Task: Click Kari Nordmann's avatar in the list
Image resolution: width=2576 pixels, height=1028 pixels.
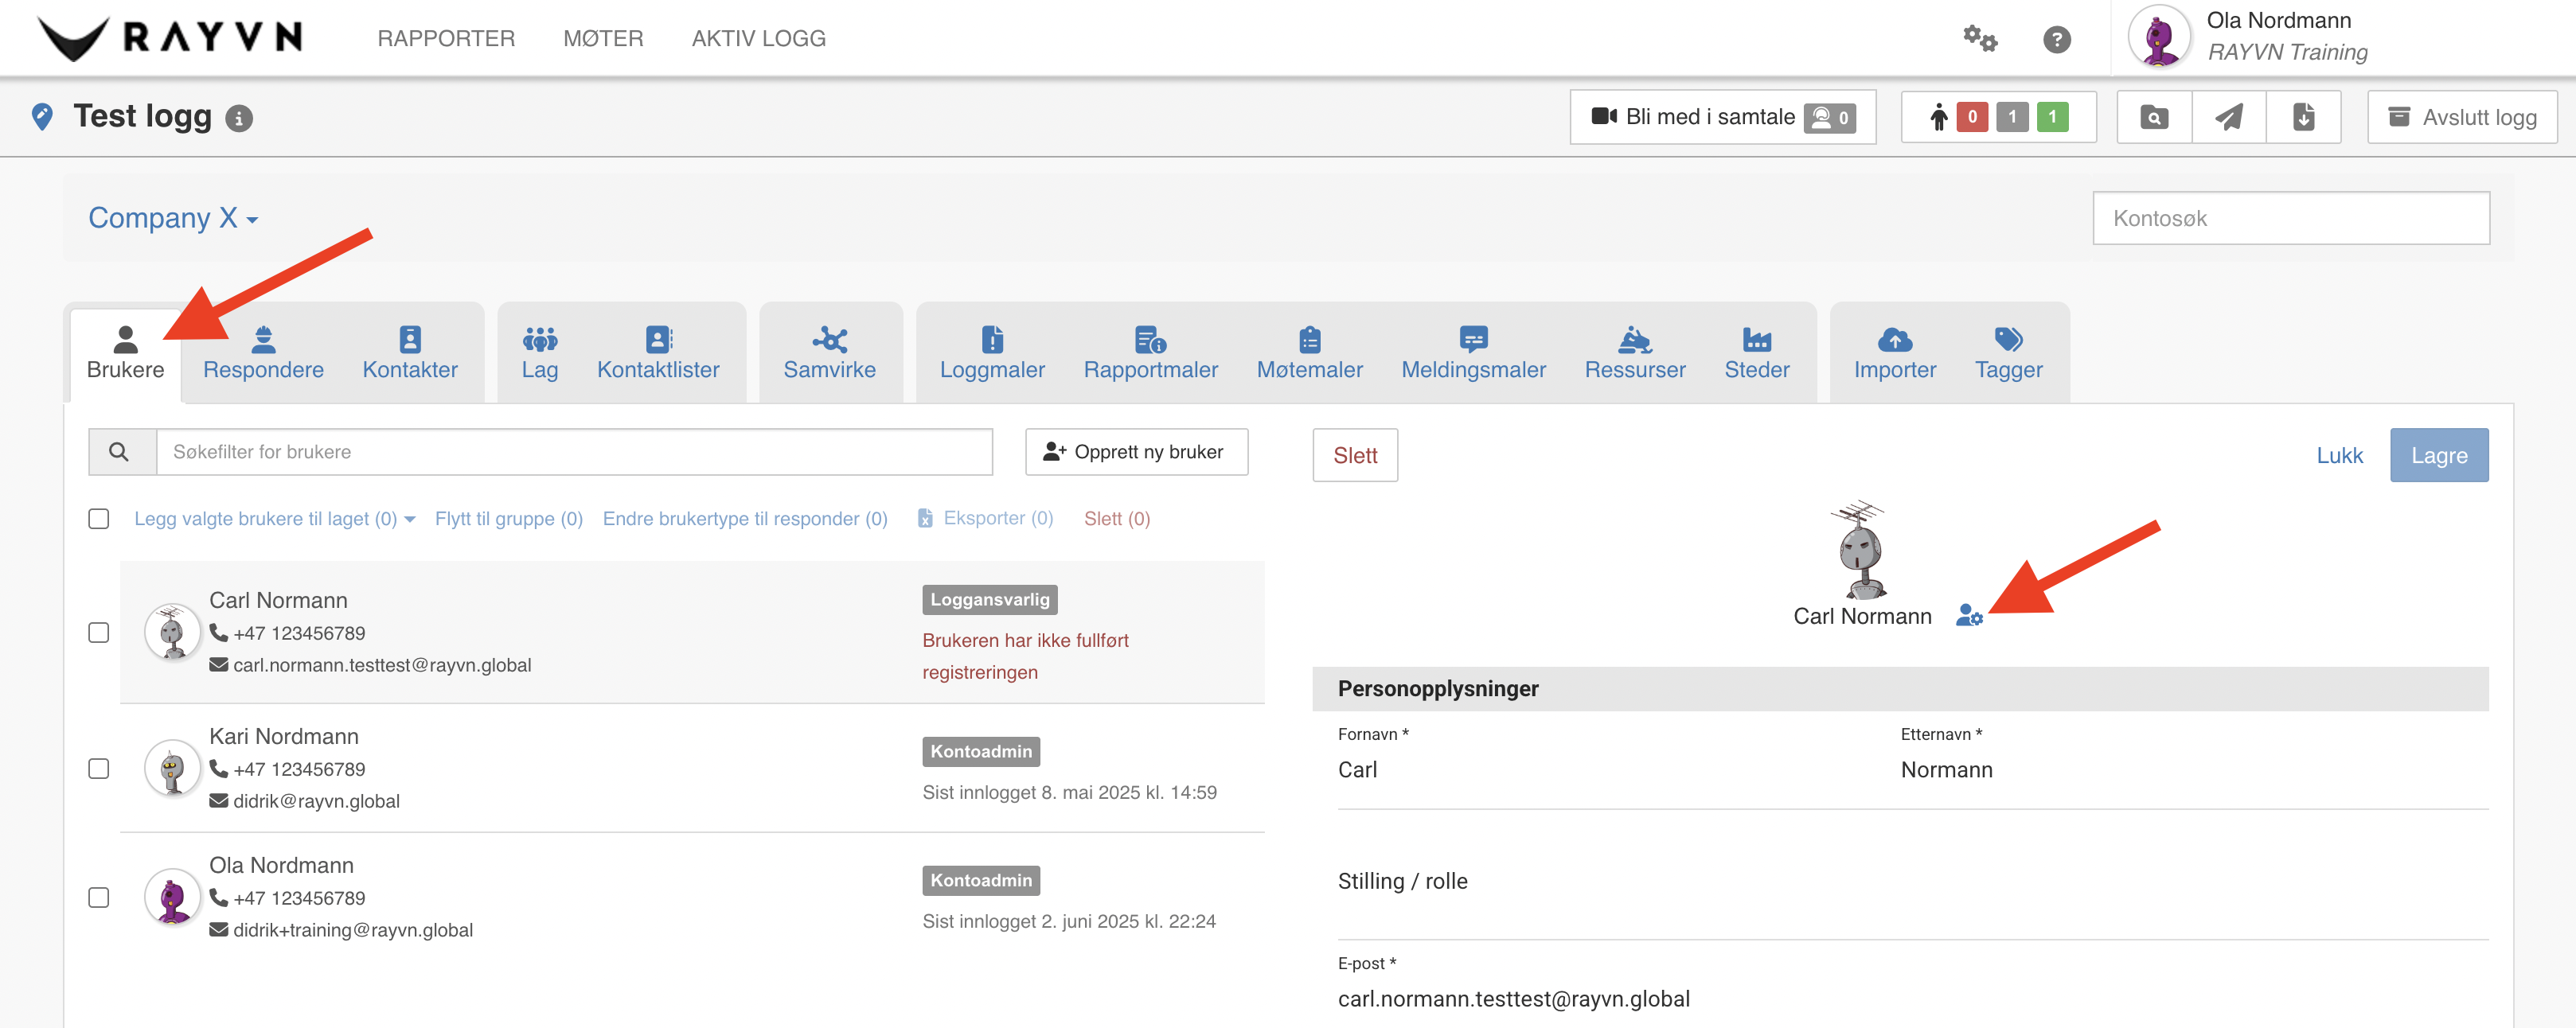Action: [172, 768]
